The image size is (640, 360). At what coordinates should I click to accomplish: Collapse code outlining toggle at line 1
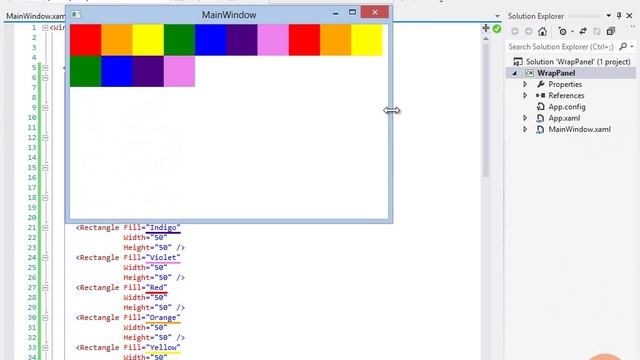click(45, 28)
